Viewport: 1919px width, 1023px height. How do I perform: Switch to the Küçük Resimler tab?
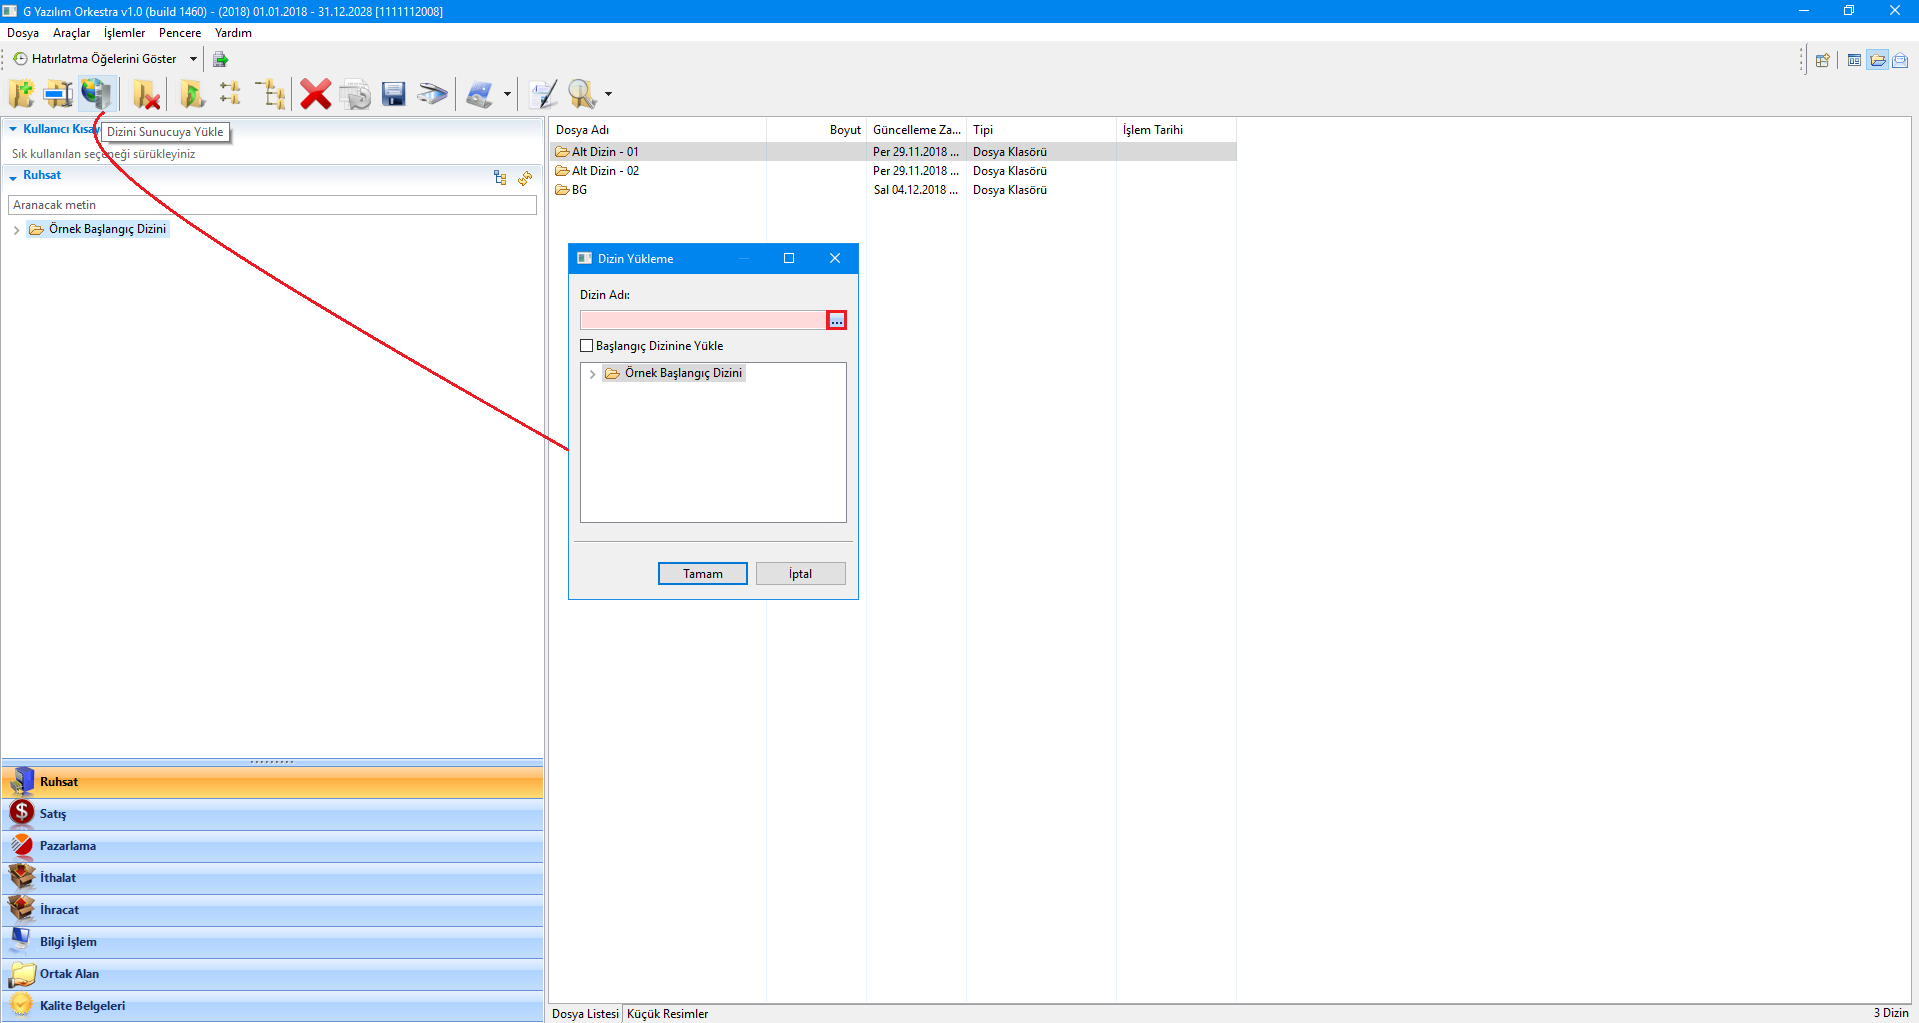[x=667, y=1014]
